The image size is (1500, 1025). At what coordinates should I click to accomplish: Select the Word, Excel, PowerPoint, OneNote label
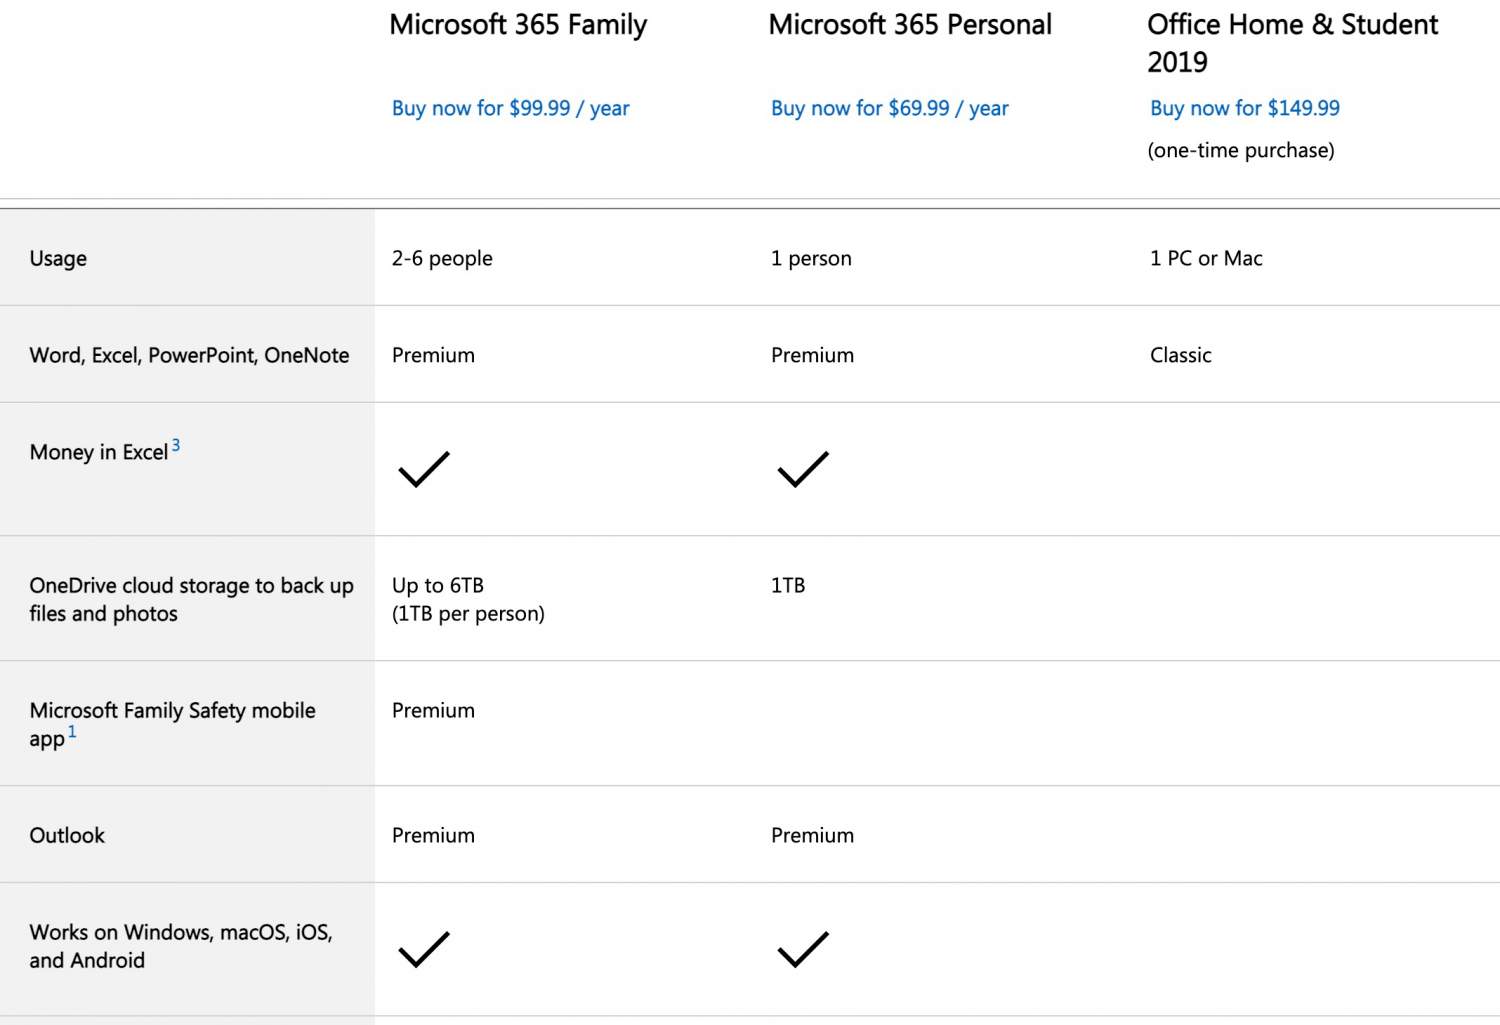(x=189, y=355)
